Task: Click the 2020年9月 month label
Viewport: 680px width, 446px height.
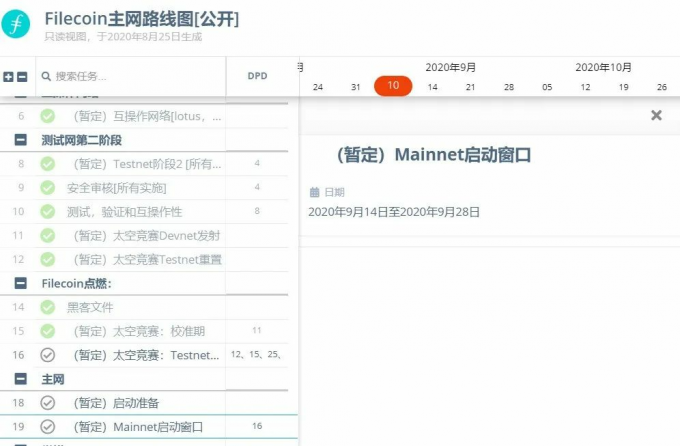Action: [451, 67]
